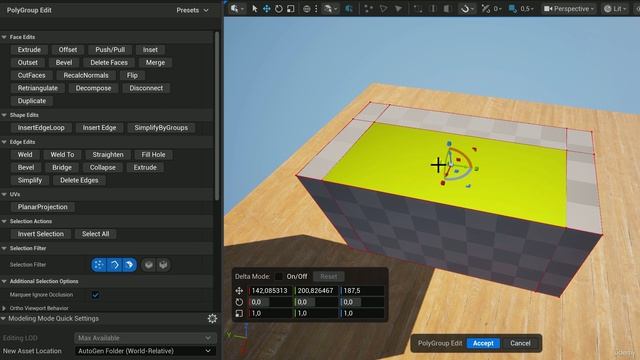640x360 pixels.
Task: Click the Duplicate button
Action: click(x=31, y=101)
